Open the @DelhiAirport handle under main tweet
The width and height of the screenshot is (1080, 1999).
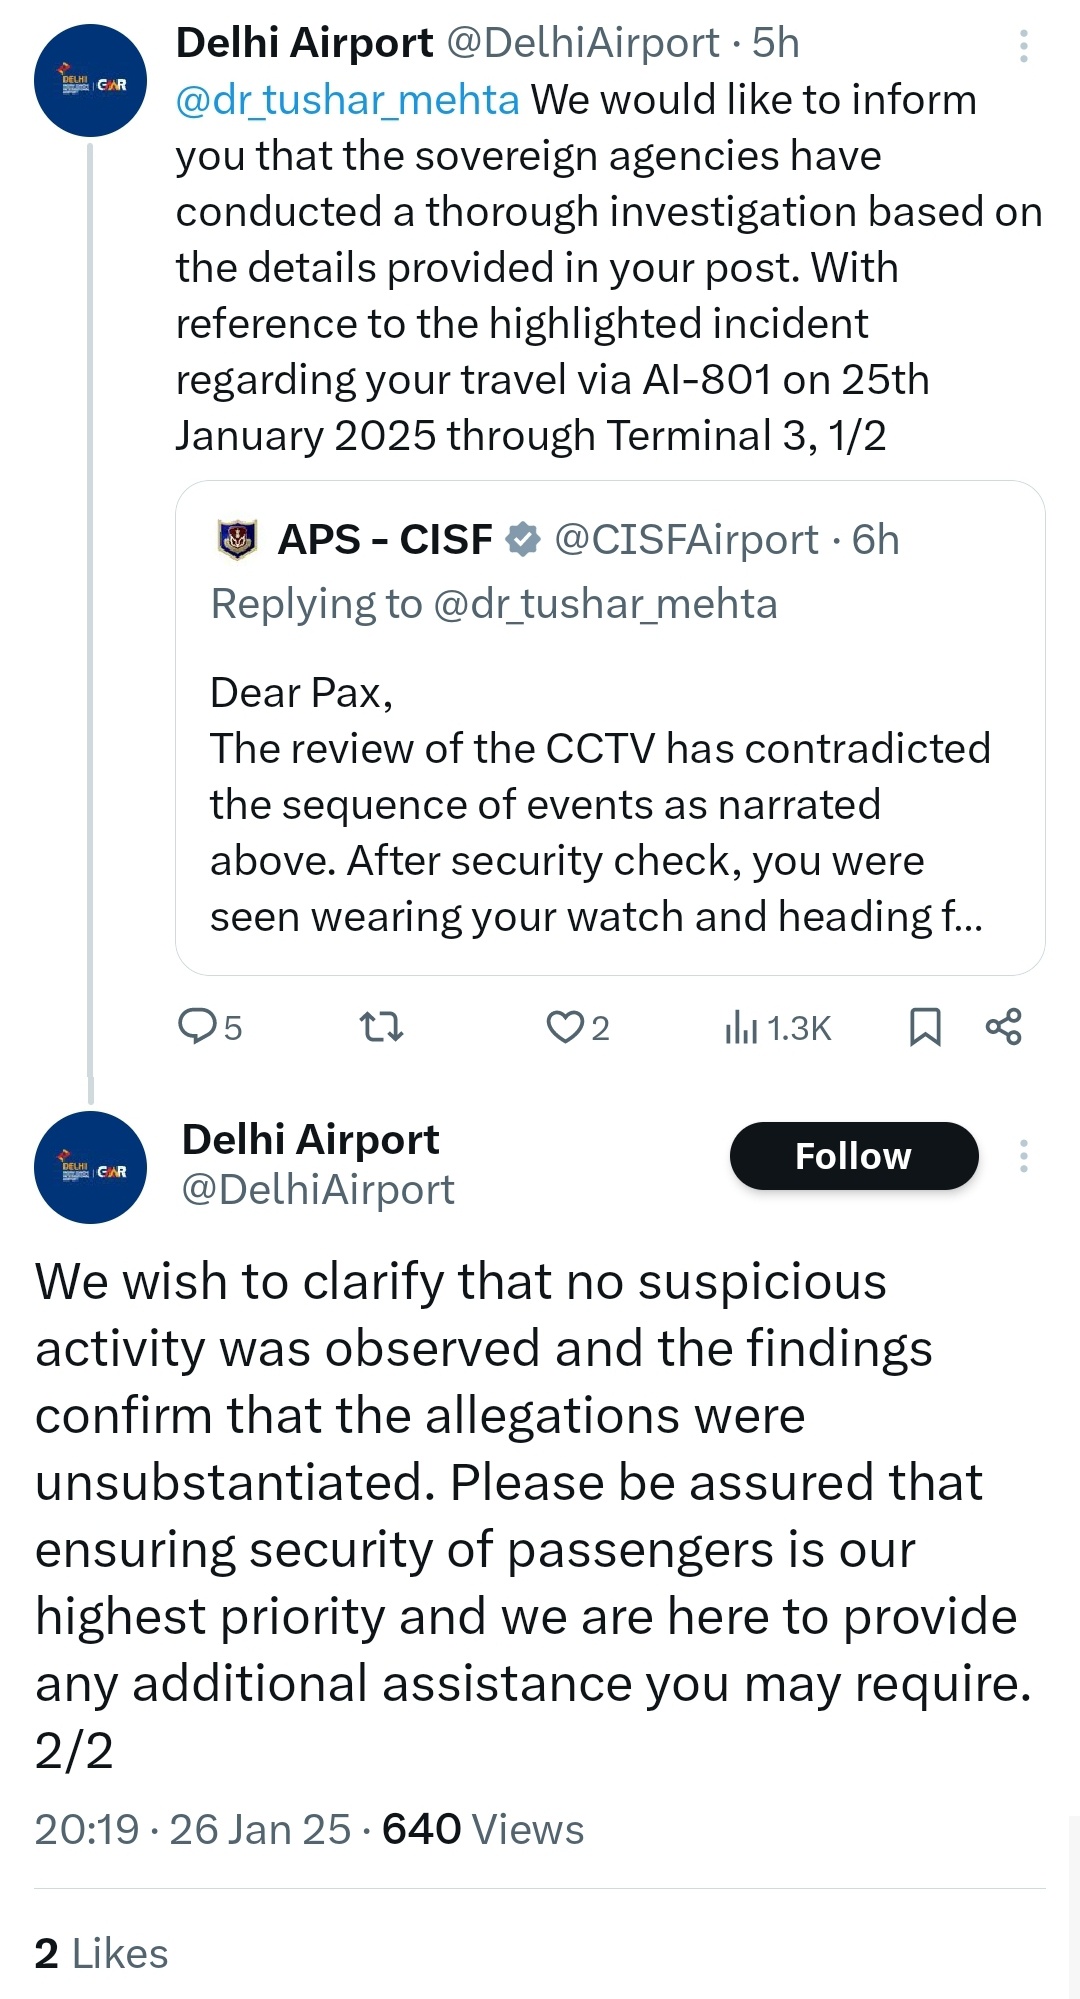pyautogui.click(x=318, y=1190)
